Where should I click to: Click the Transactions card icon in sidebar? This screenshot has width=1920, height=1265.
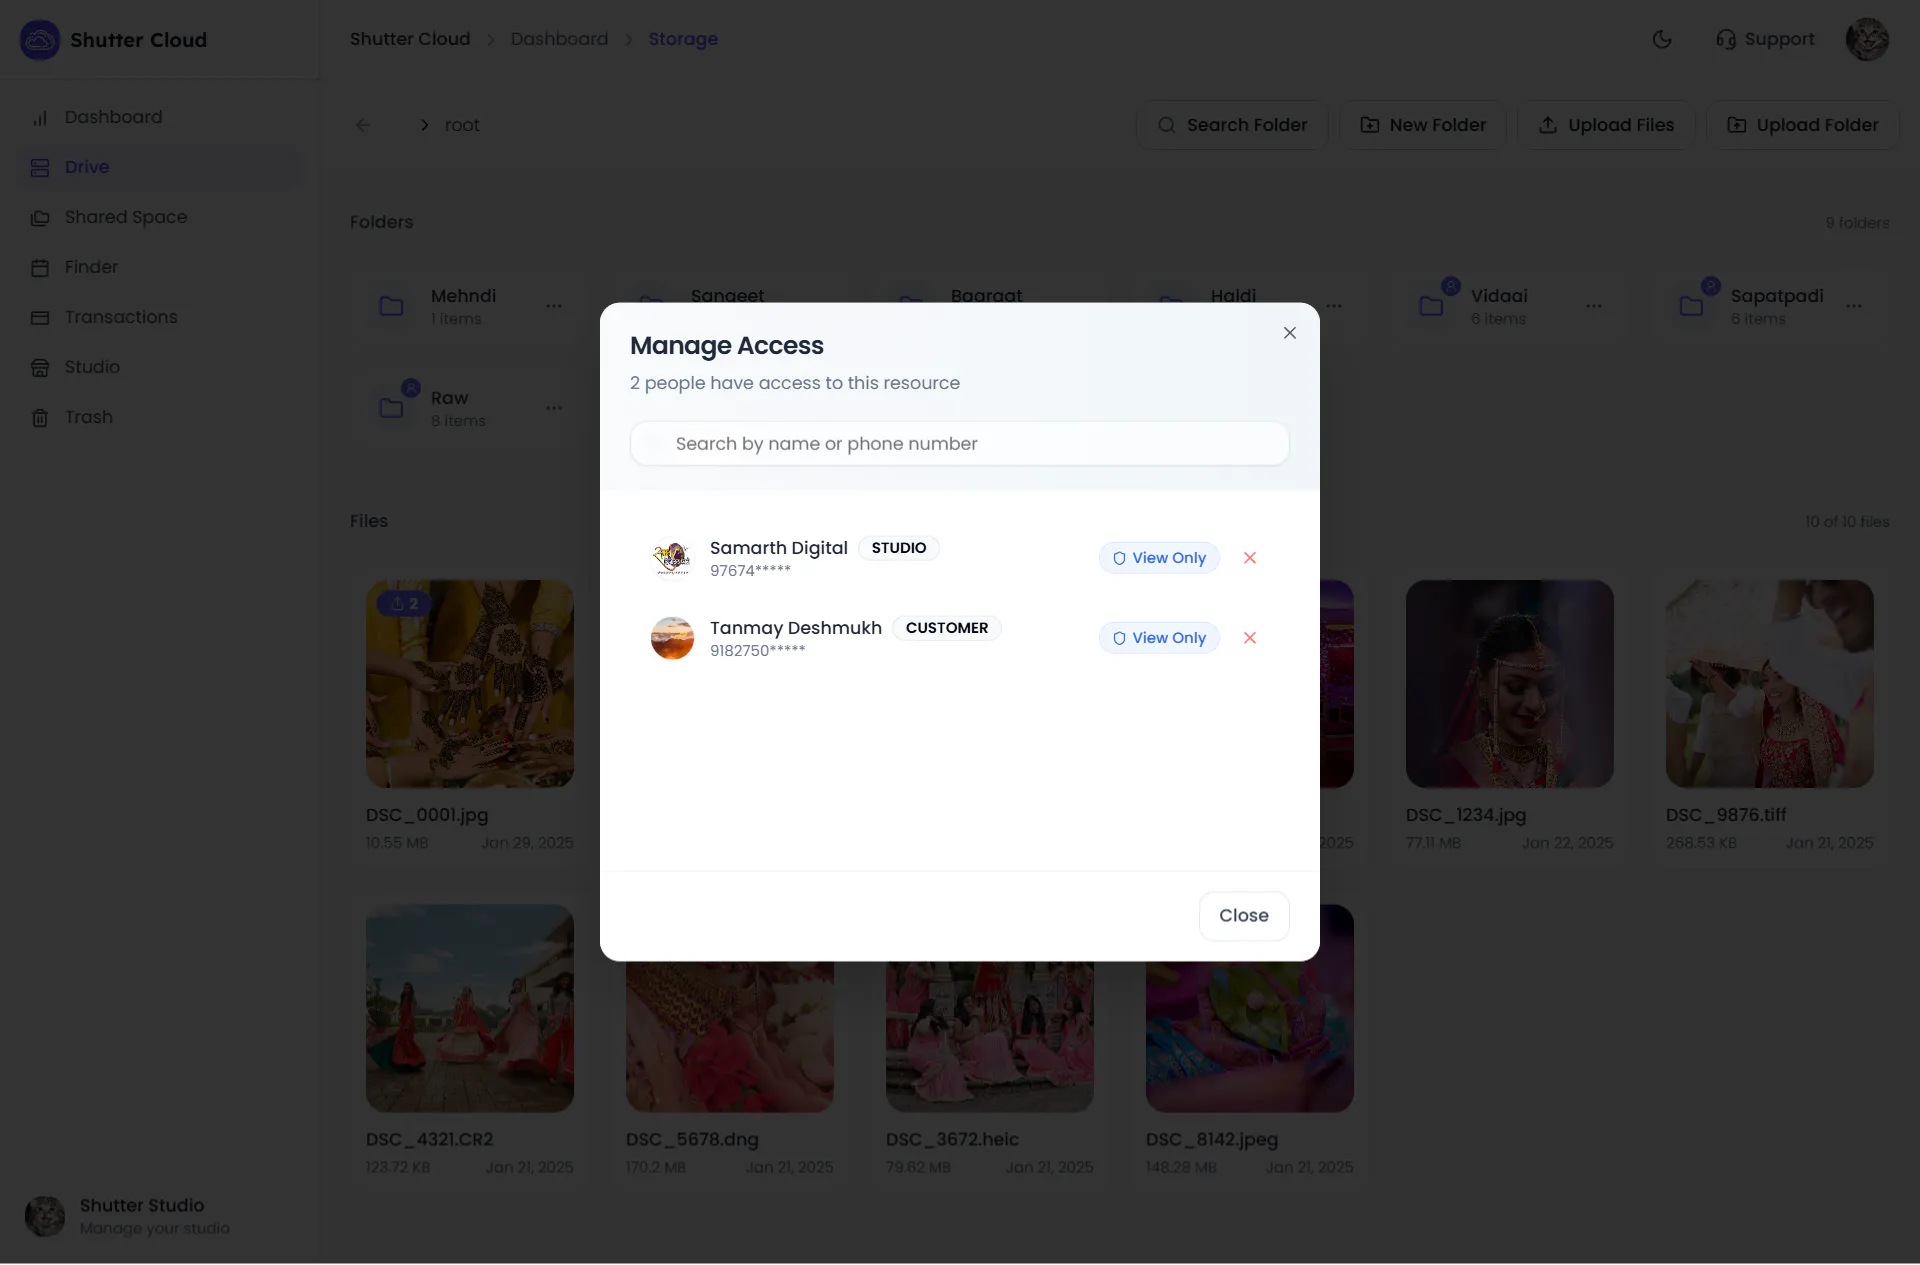40,318
